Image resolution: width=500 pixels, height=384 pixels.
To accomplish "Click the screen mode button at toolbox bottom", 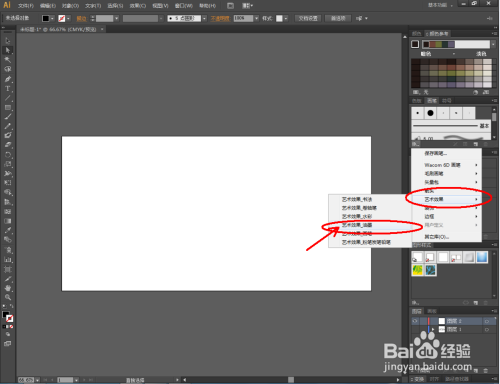I will pos(8,344).
